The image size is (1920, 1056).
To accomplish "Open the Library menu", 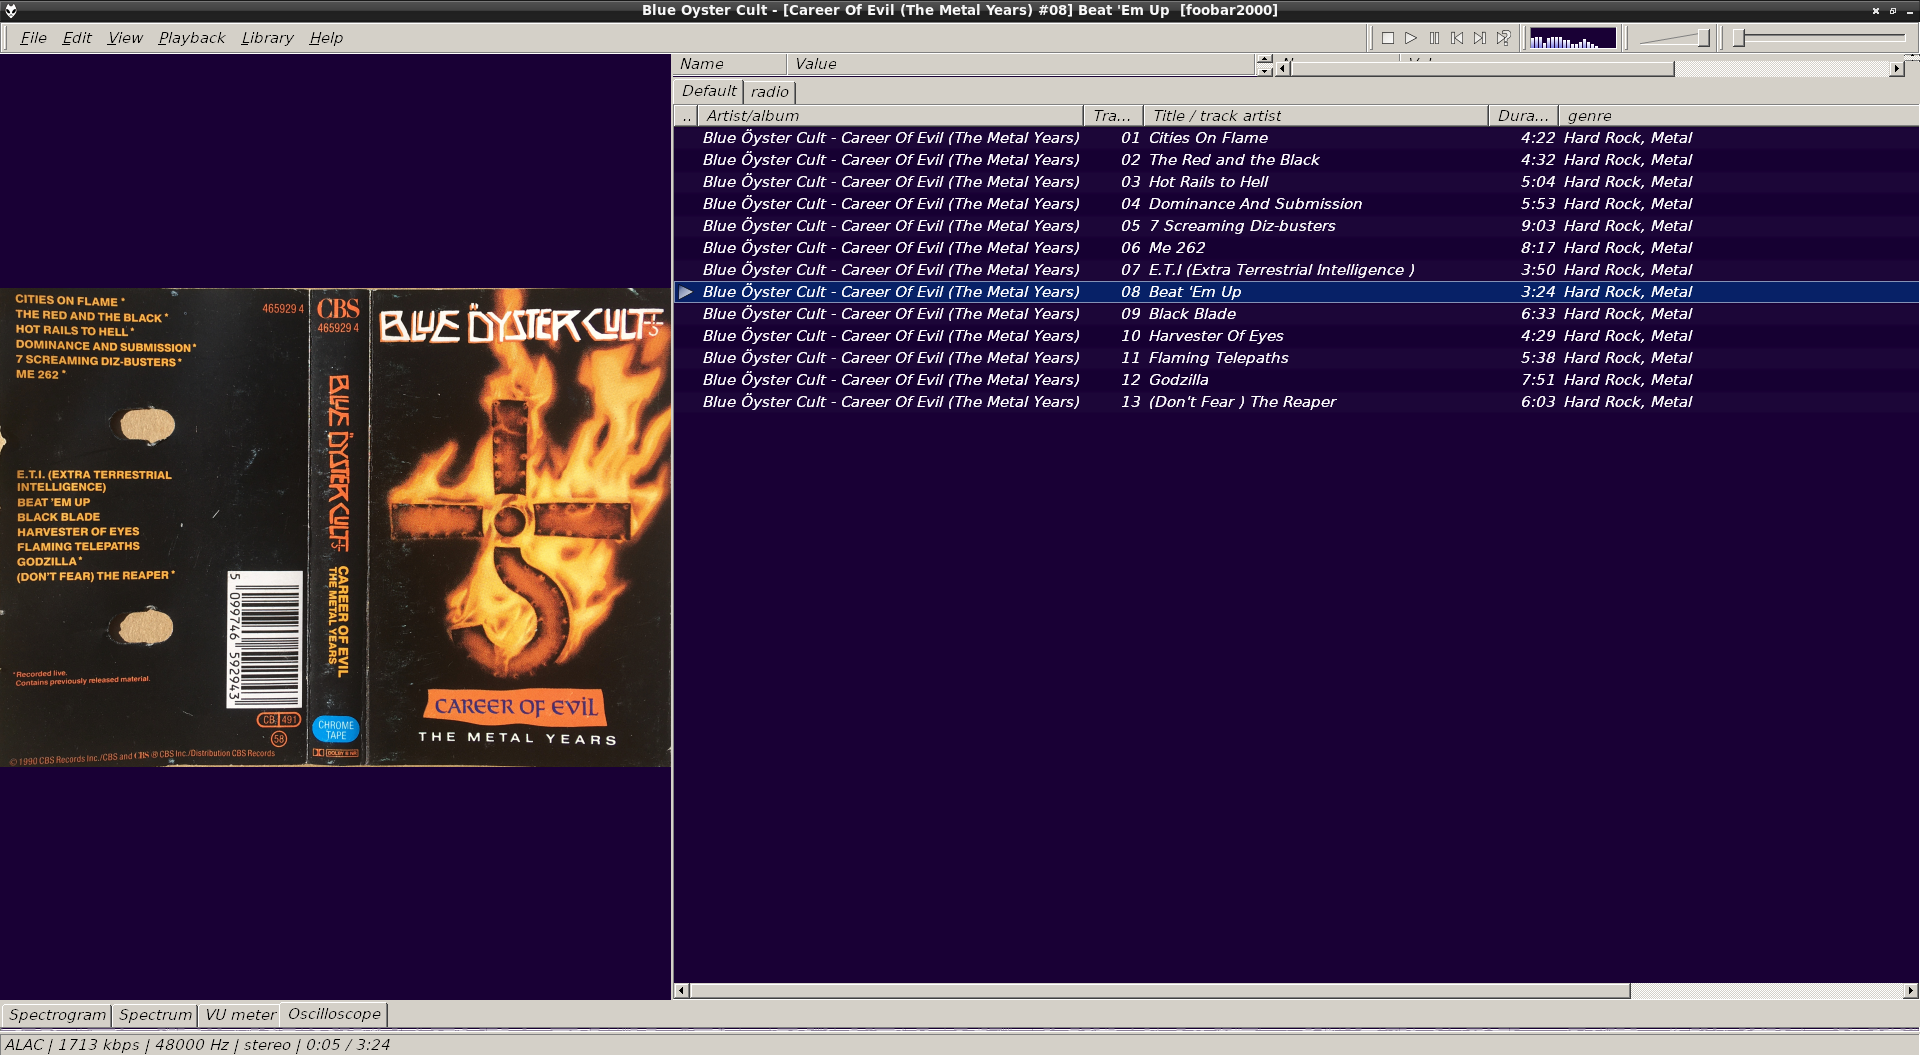I will tap(267, 38).
